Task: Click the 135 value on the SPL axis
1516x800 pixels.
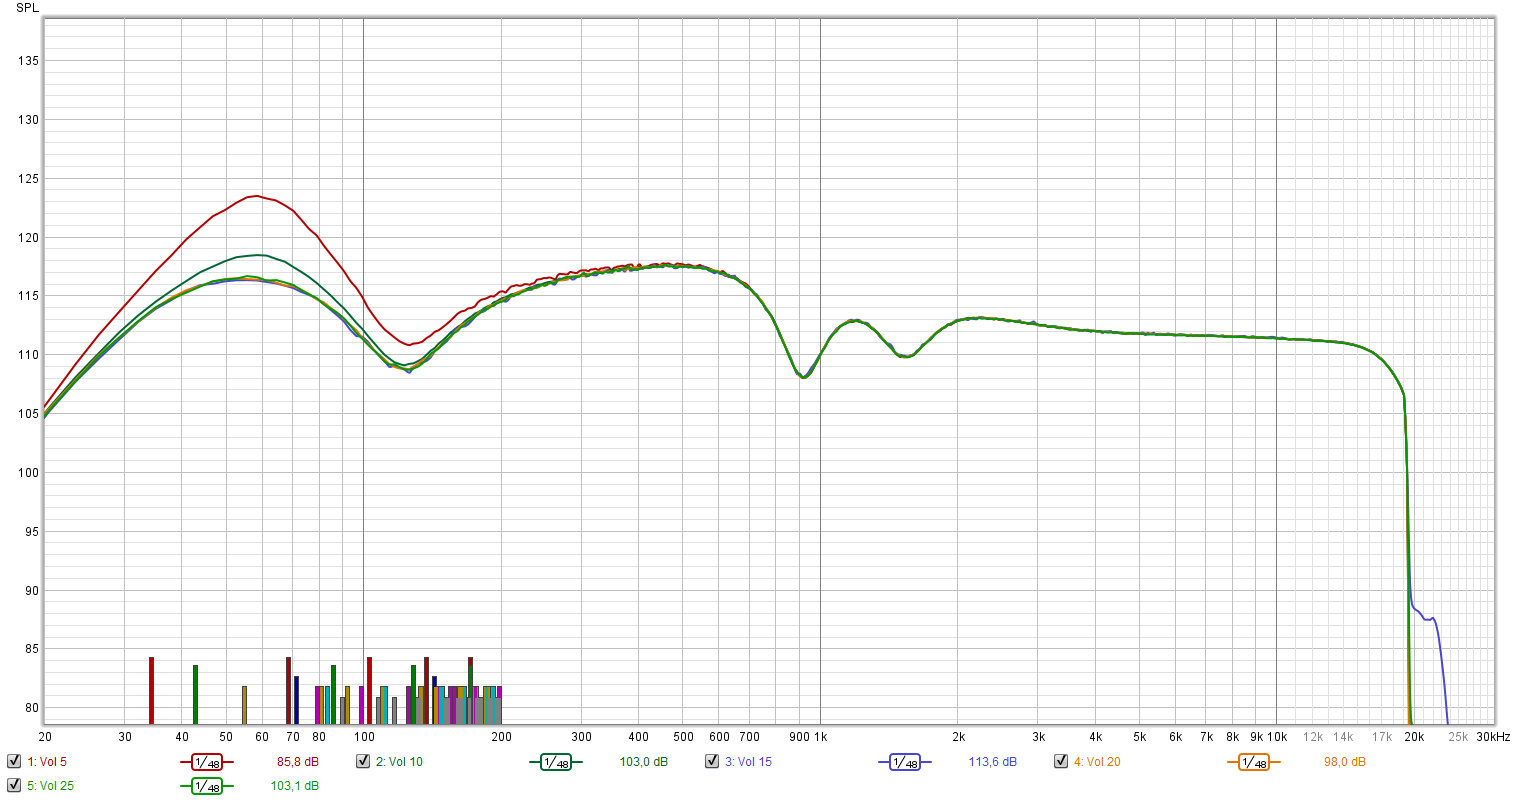Action: pos(28,61)
